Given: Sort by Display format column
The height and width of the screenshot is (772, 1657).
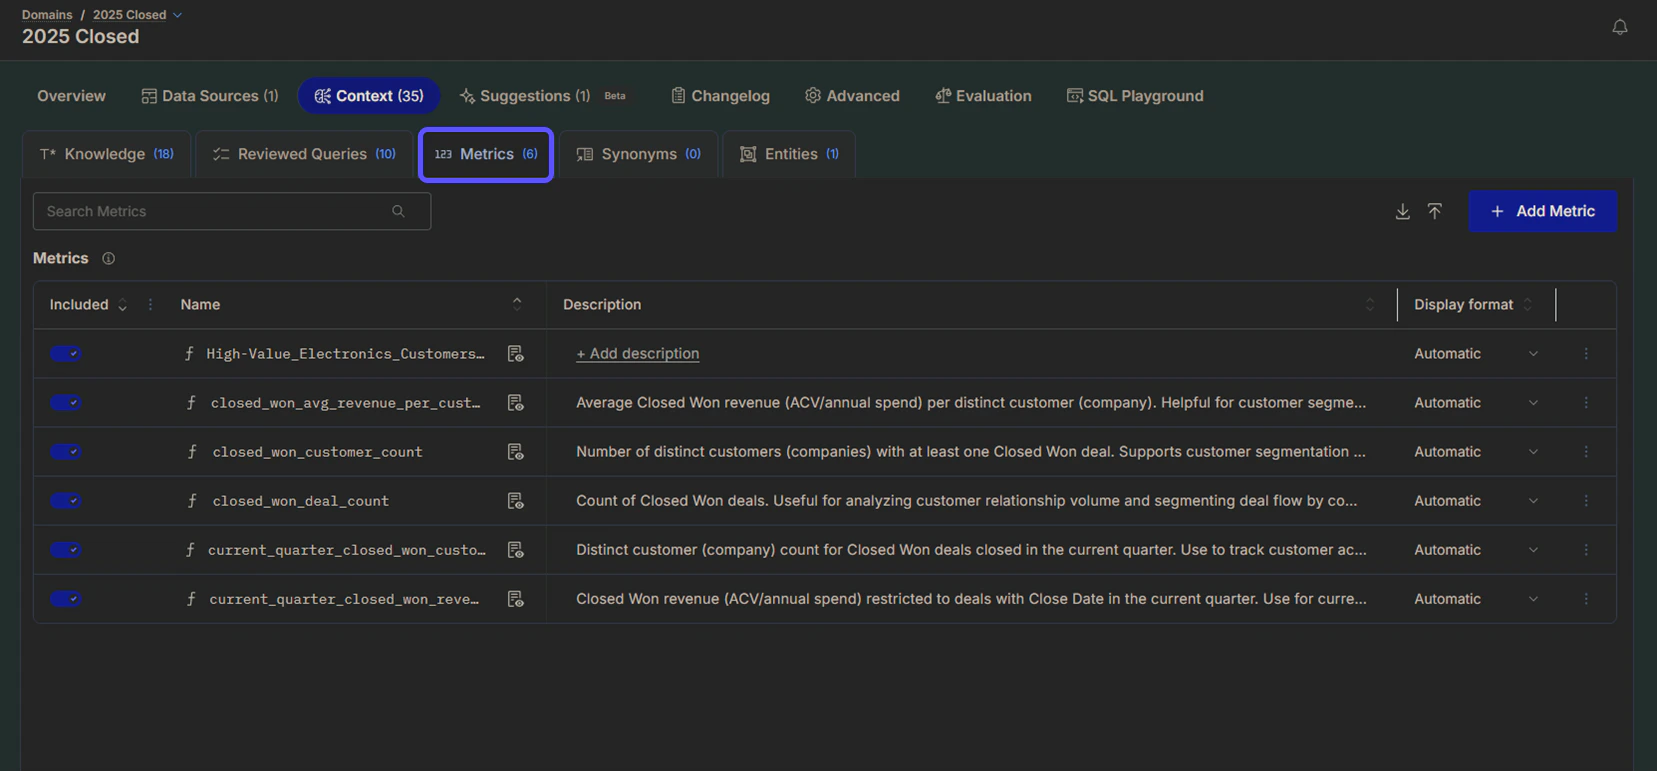Looking at the screenshot, I should pyautogui.click(x=1527, y=304).
